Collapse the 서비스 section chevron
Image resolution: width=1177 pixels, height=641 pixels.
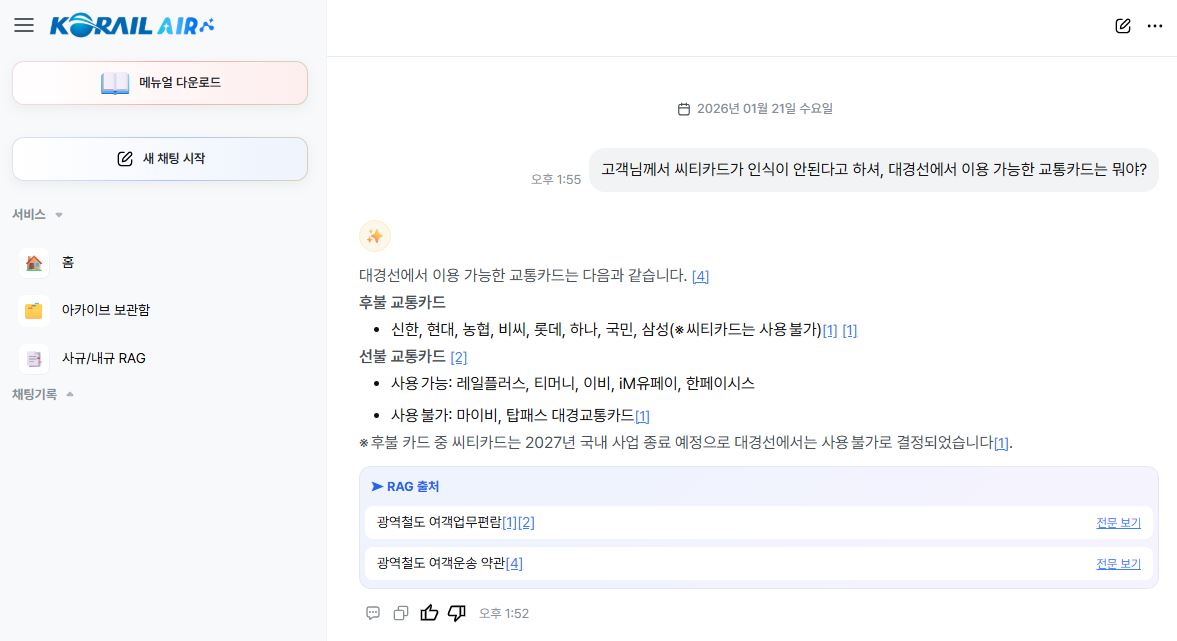[x=60, y=214]
